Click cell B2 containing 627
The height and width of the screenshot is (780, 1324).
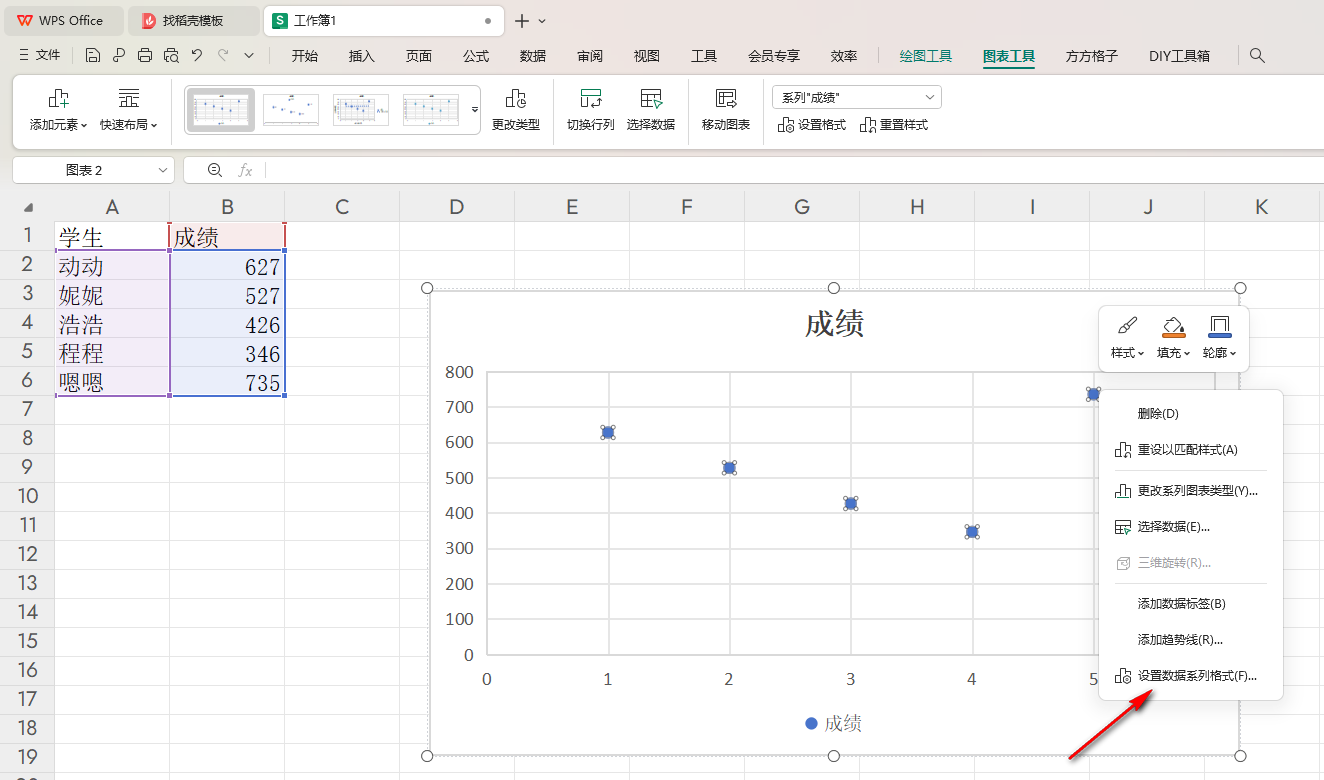227,267
